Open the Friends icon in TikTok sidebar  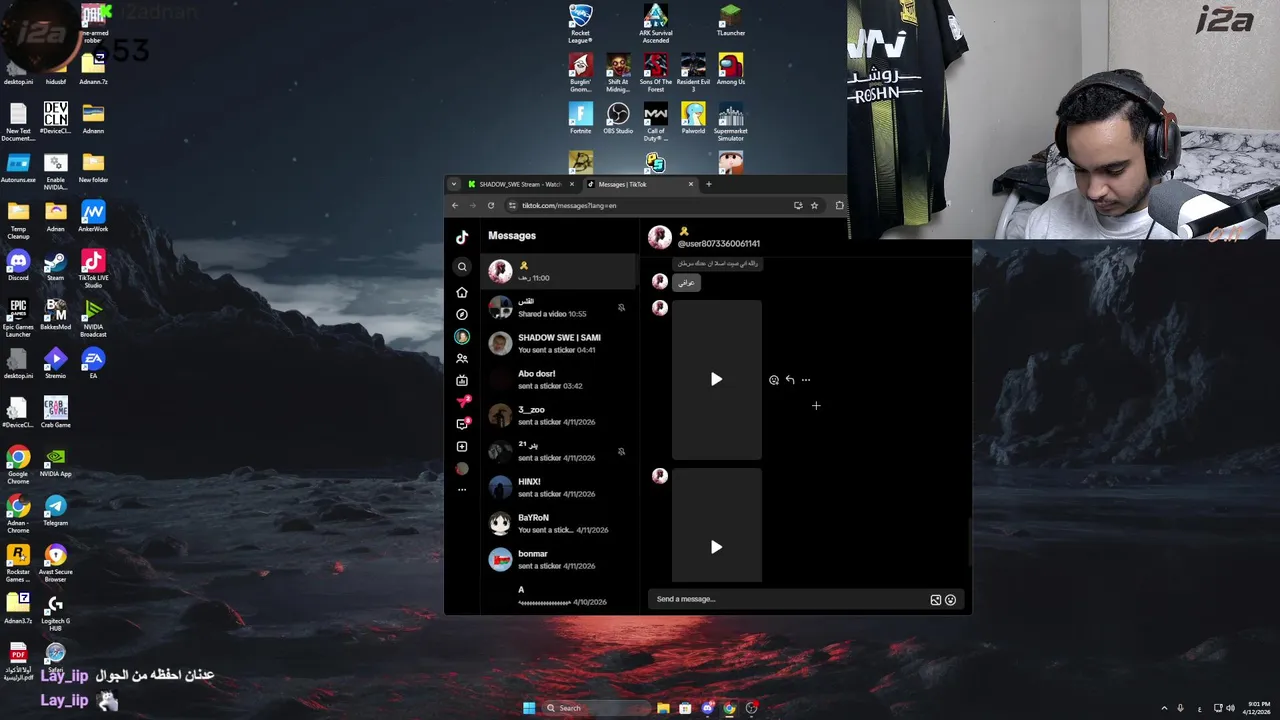[462, 358]
